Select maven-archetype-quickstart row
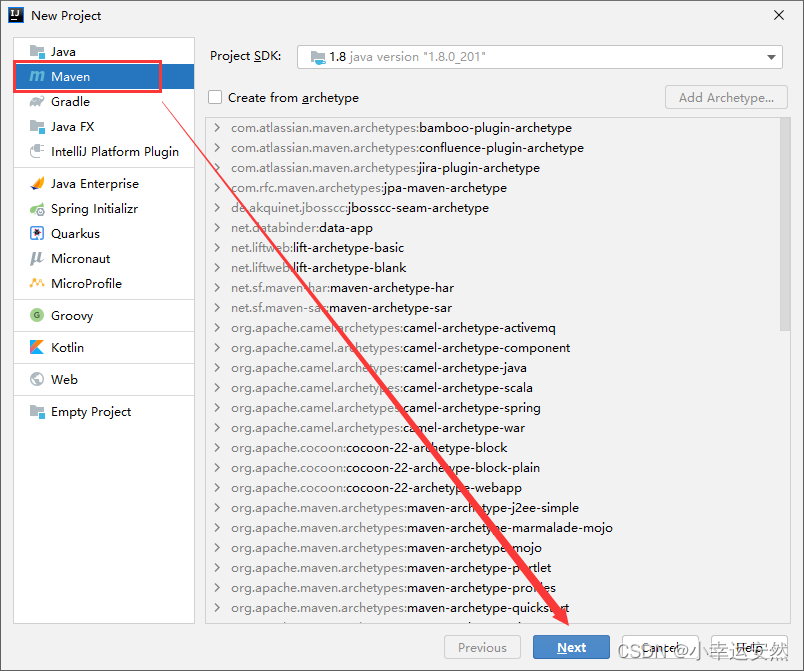The width and height of the screenshot is (804, 671). coord(492,607)
